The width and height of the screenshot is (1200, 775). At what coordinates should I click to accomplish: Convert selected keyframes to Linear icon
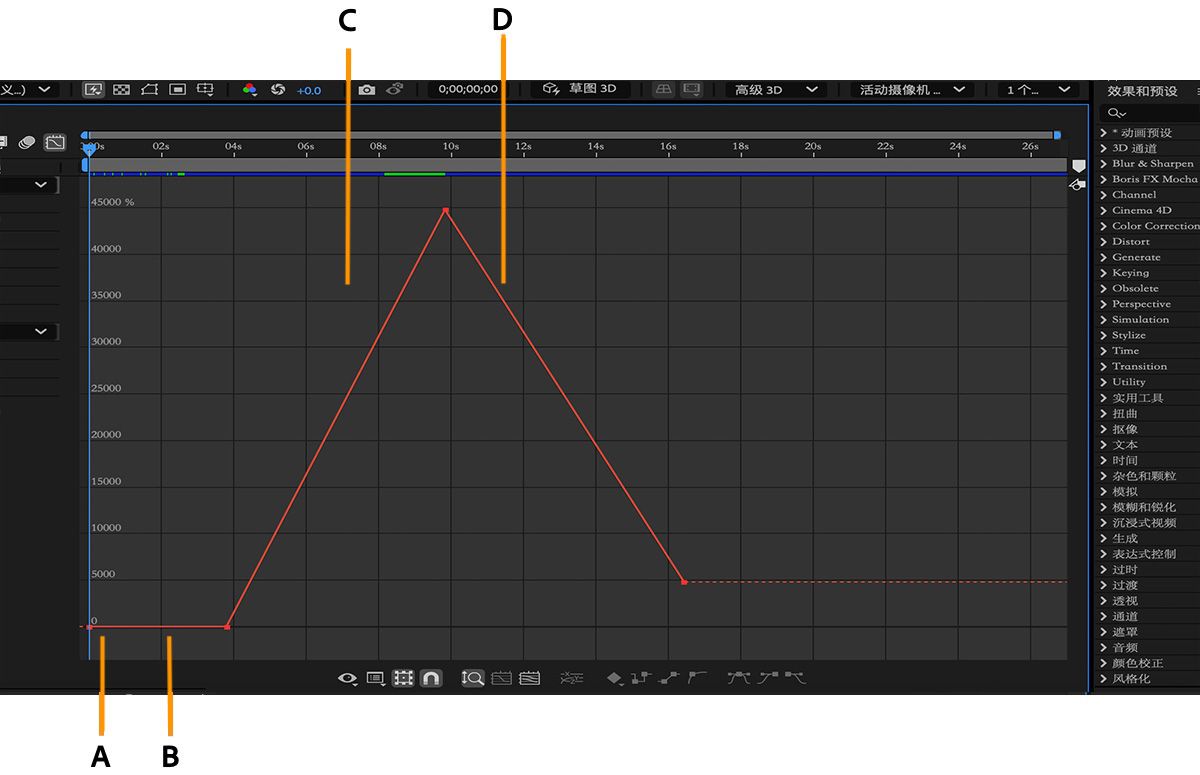click(x=669, y=678)
